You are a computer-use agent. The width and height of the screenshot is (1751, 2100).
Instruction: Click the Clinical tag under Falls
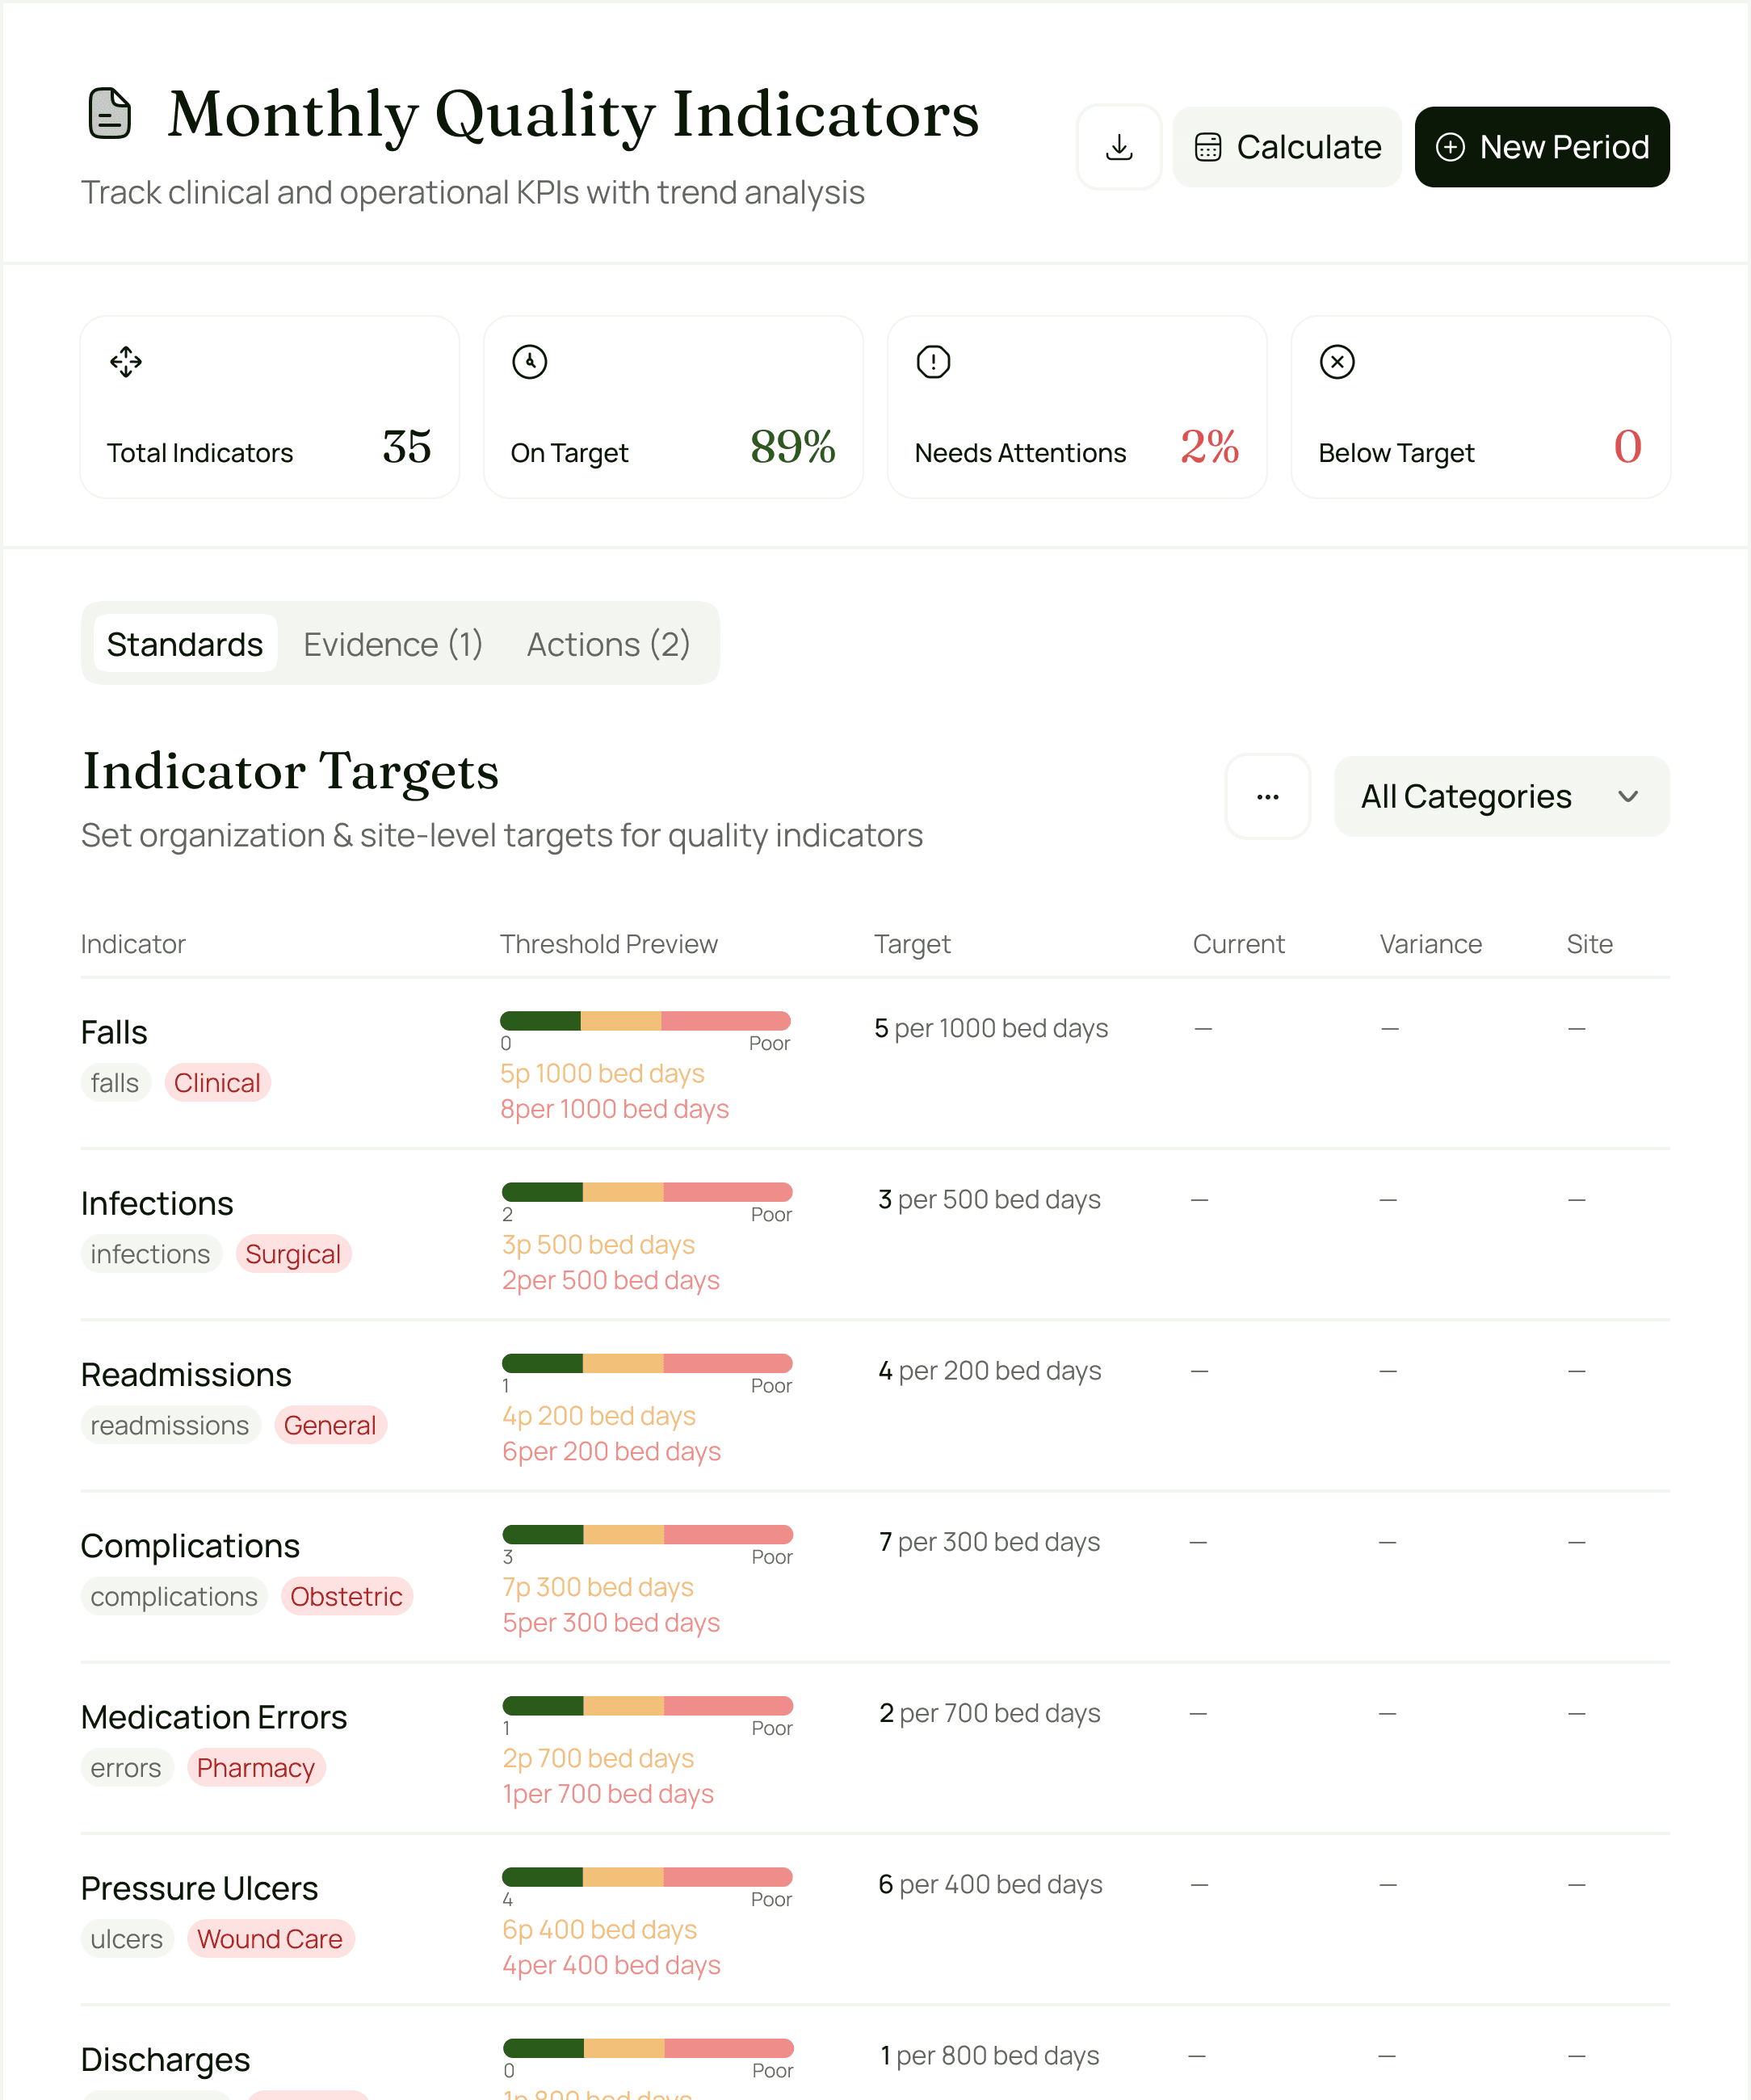coord(217,1083)
